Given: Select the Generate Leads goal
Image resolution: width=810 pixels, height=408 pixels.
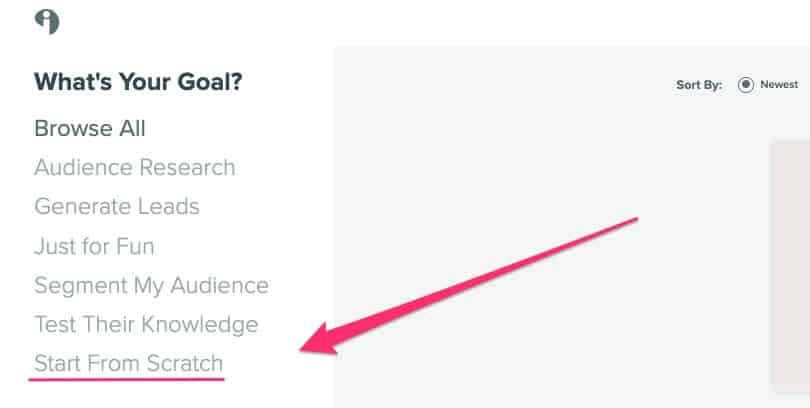Looking at the screenshot, I should click(117, 207).
